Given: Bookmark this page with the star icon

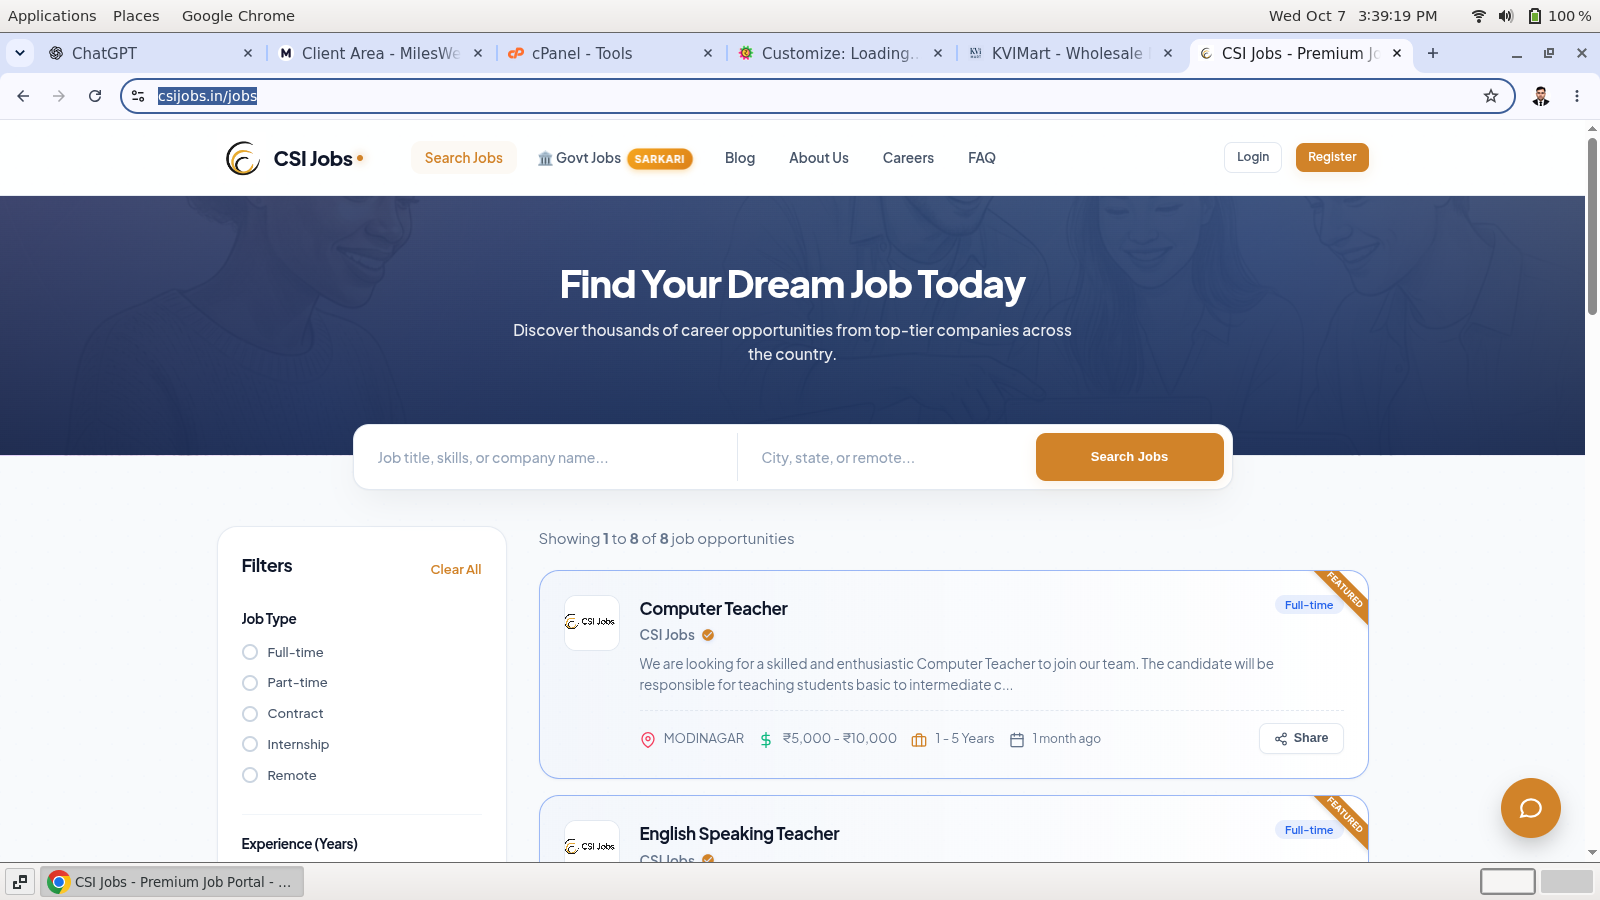Looking at the screenshot, I should [1491, 96].
